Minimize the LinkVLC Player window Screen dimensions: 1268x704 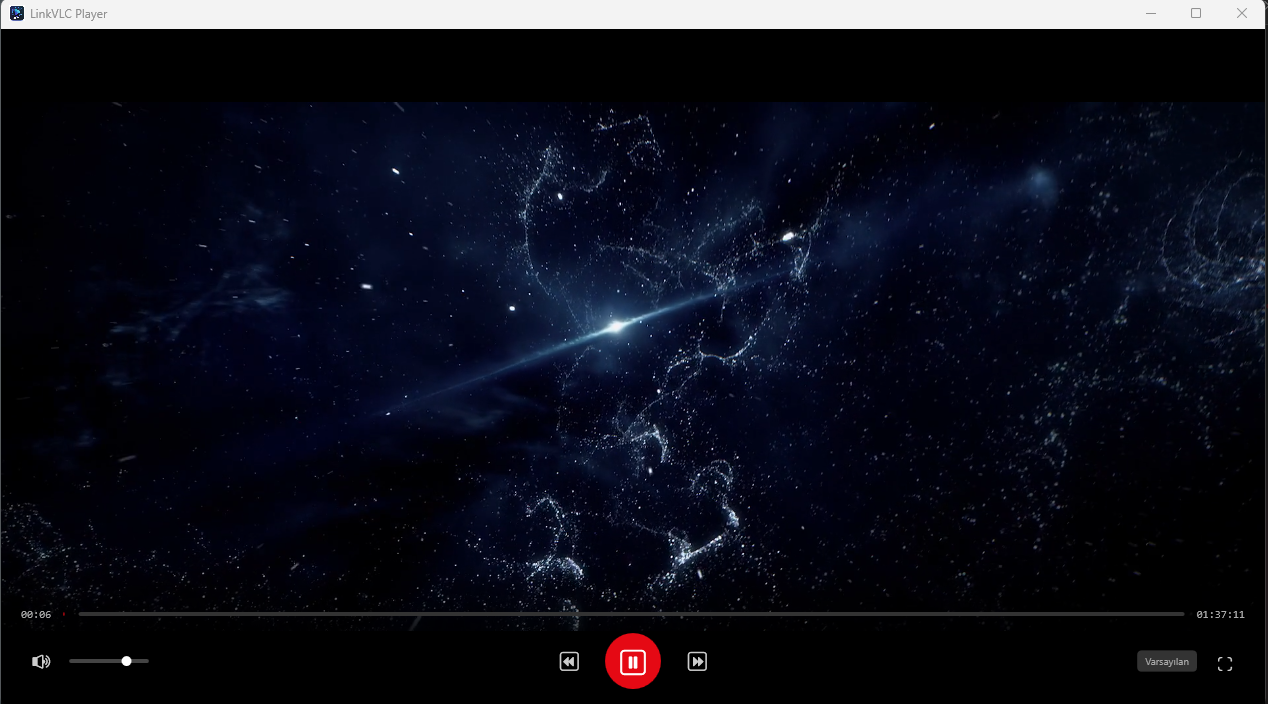pyautogui.click(x=1151, y=14)
